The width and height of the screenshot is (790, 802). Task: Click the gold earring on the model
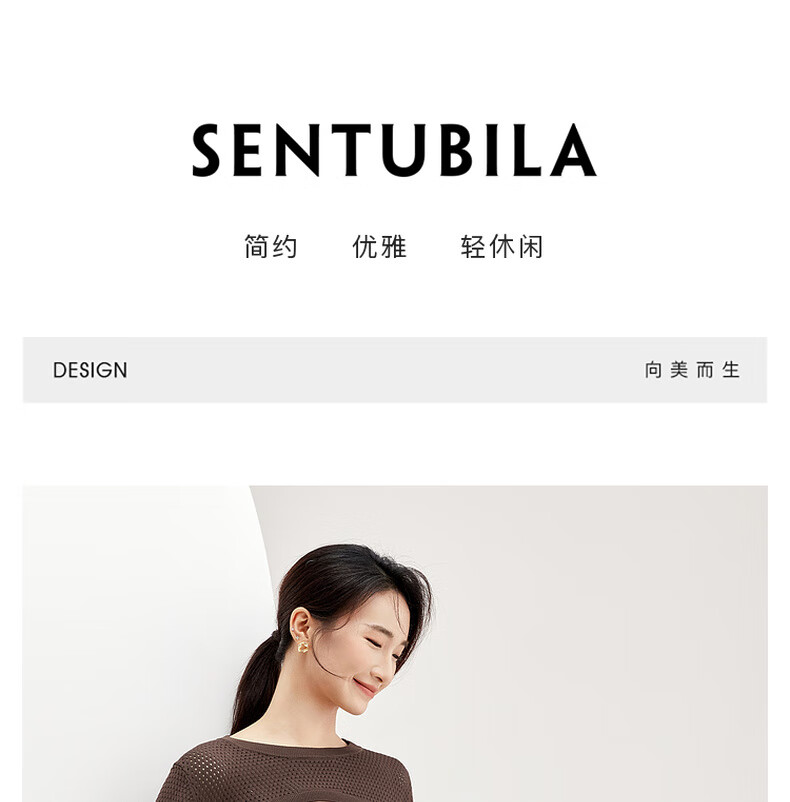click(x=303, y=647)
